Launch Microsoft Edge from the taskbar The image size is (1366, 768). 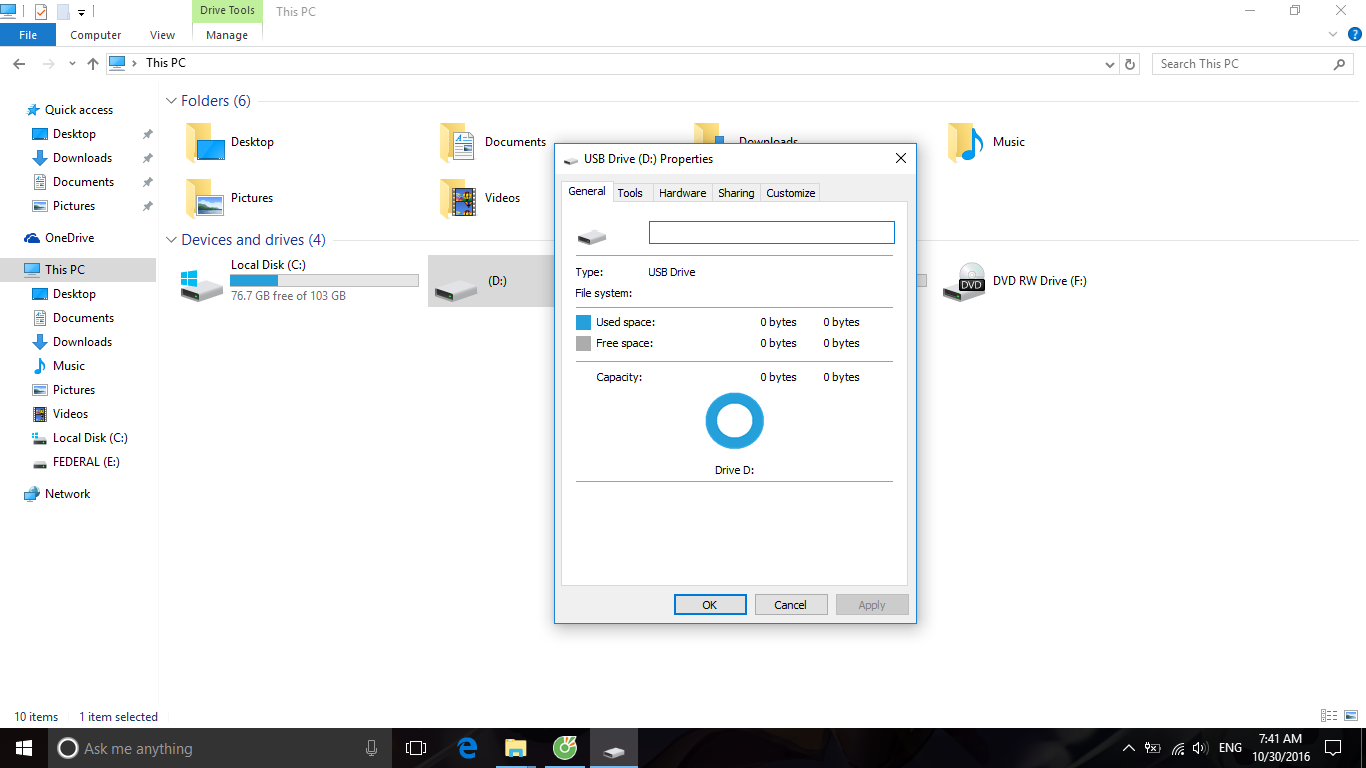(467, 748)
